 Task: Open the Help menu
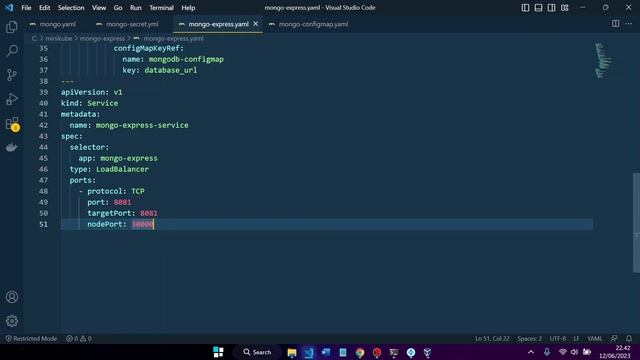[188, 7]
